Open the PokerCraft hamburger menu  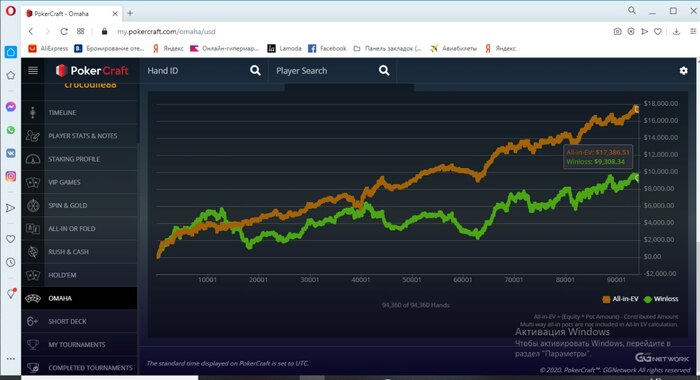33,70
